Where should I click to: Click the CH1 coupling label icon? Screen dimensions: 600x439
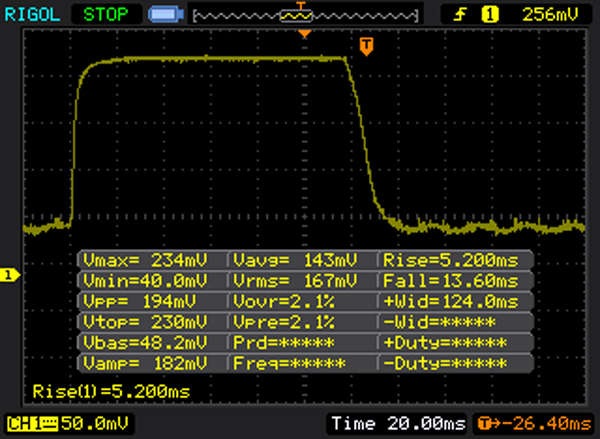point(33,424)
